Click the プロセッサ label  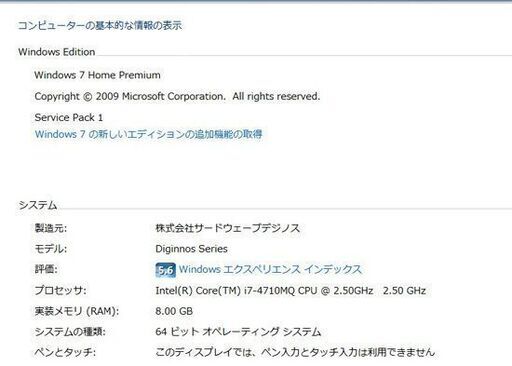click(x=60, y=290)
